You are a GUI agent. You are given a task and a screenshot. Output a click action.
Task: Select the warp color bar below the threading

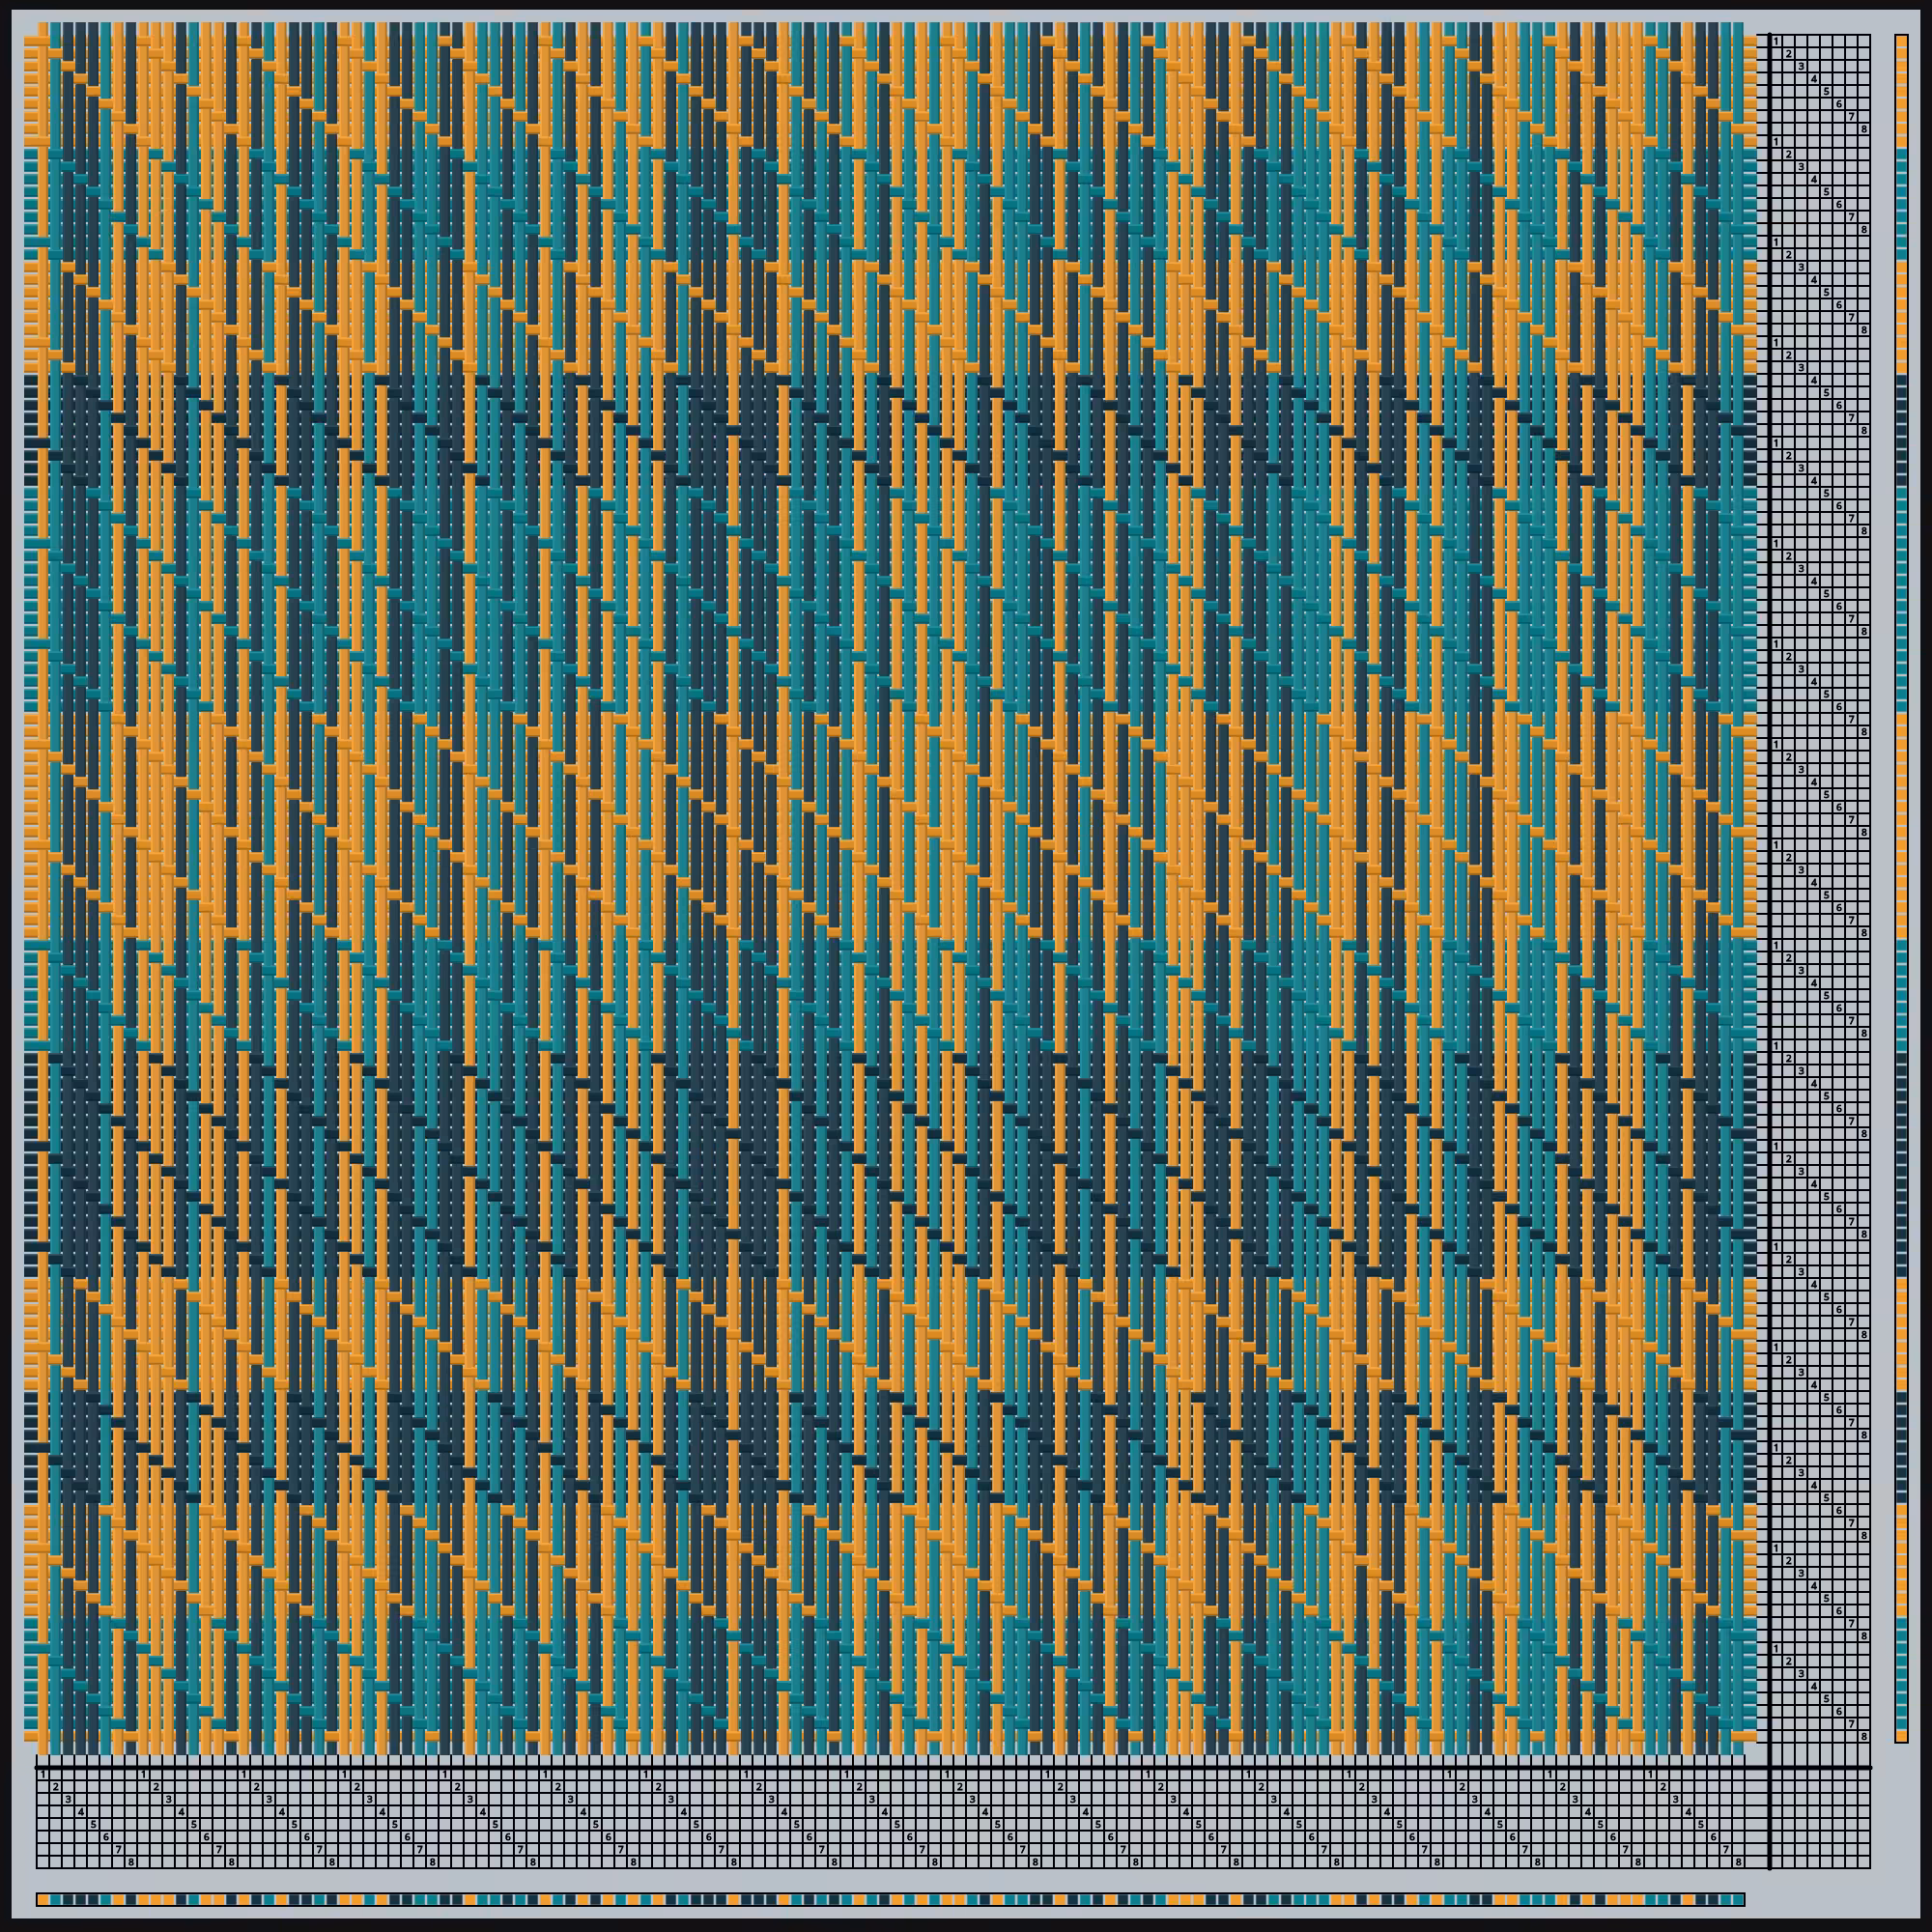click(890, 1900)
